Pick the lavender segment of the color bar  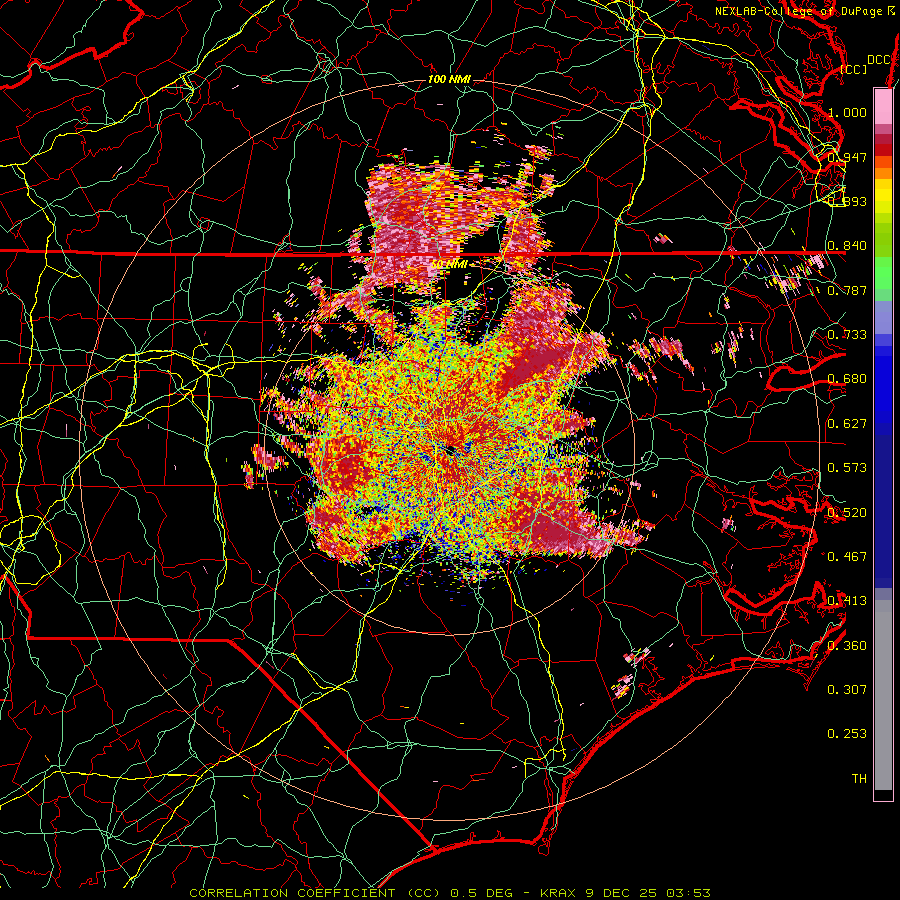[883, 317]
